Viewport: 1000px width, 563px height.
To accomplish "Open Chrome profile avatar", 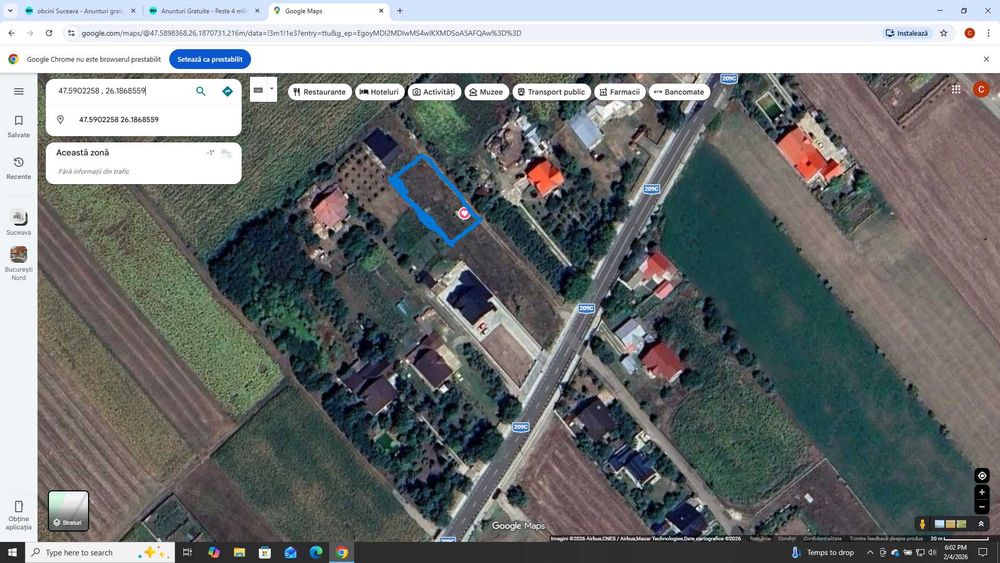I will point(969,33).
